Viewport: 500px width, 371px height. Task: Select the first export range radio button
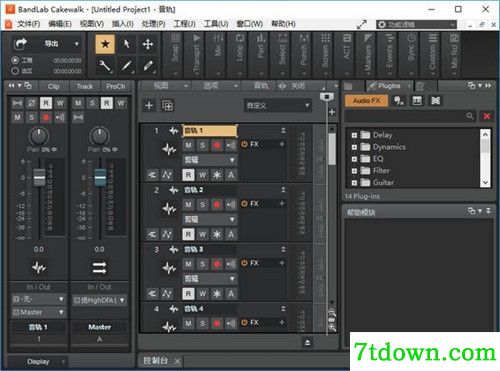point(15,60)
